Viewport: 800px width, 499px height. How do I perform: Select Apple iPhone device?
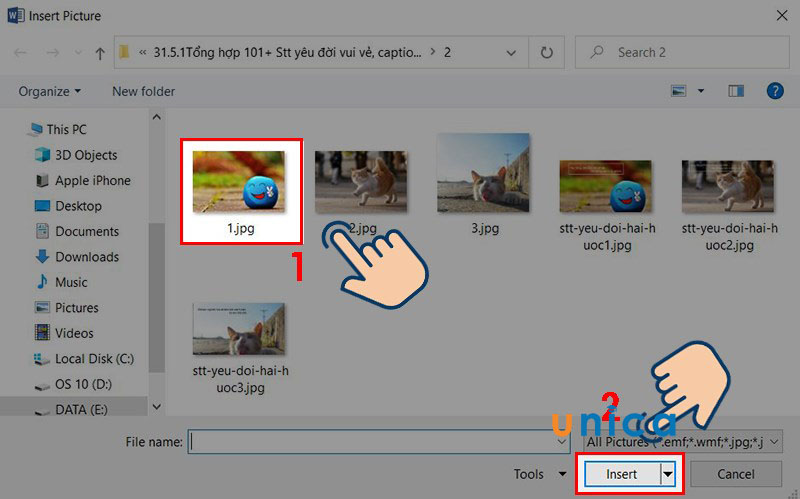(84, 181)
